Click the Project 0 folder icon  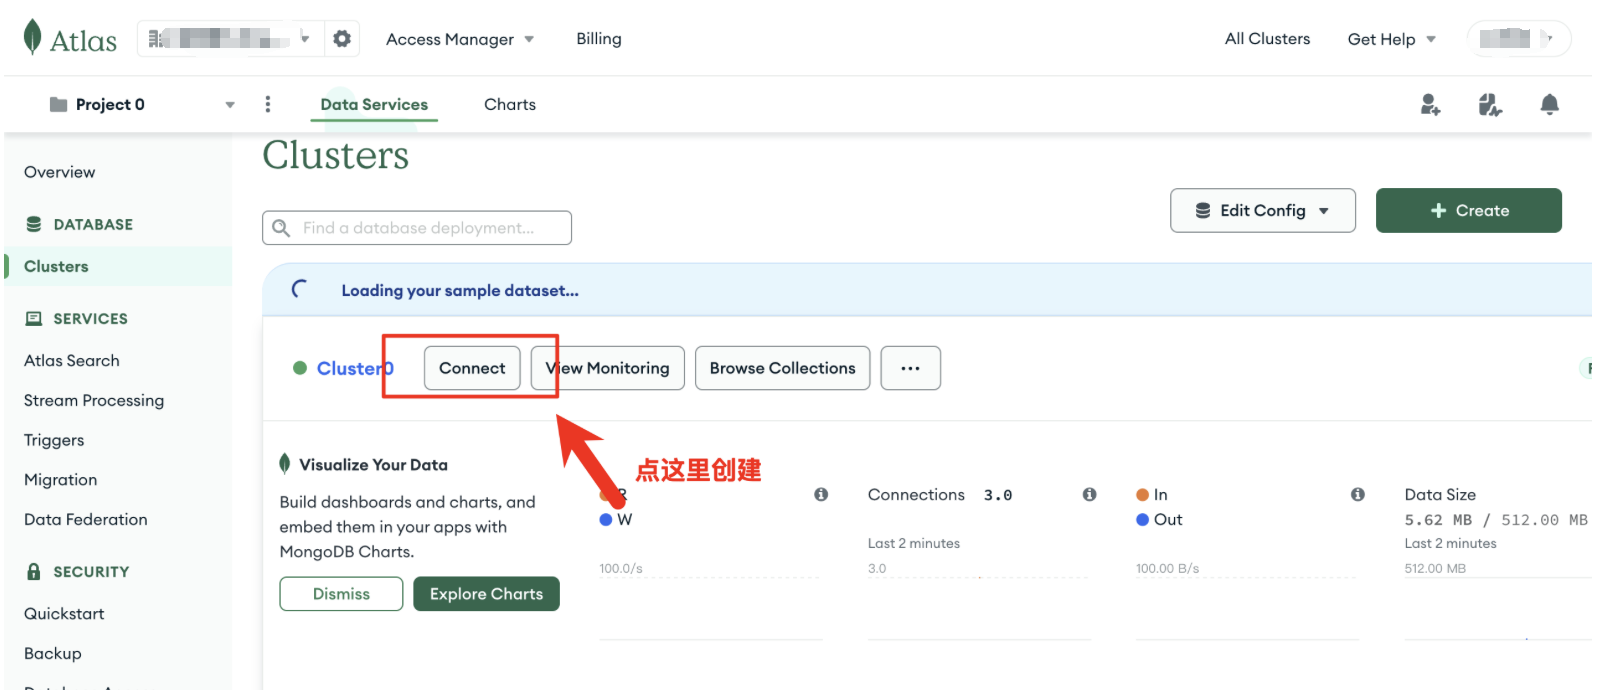click(x=58, y=104)
